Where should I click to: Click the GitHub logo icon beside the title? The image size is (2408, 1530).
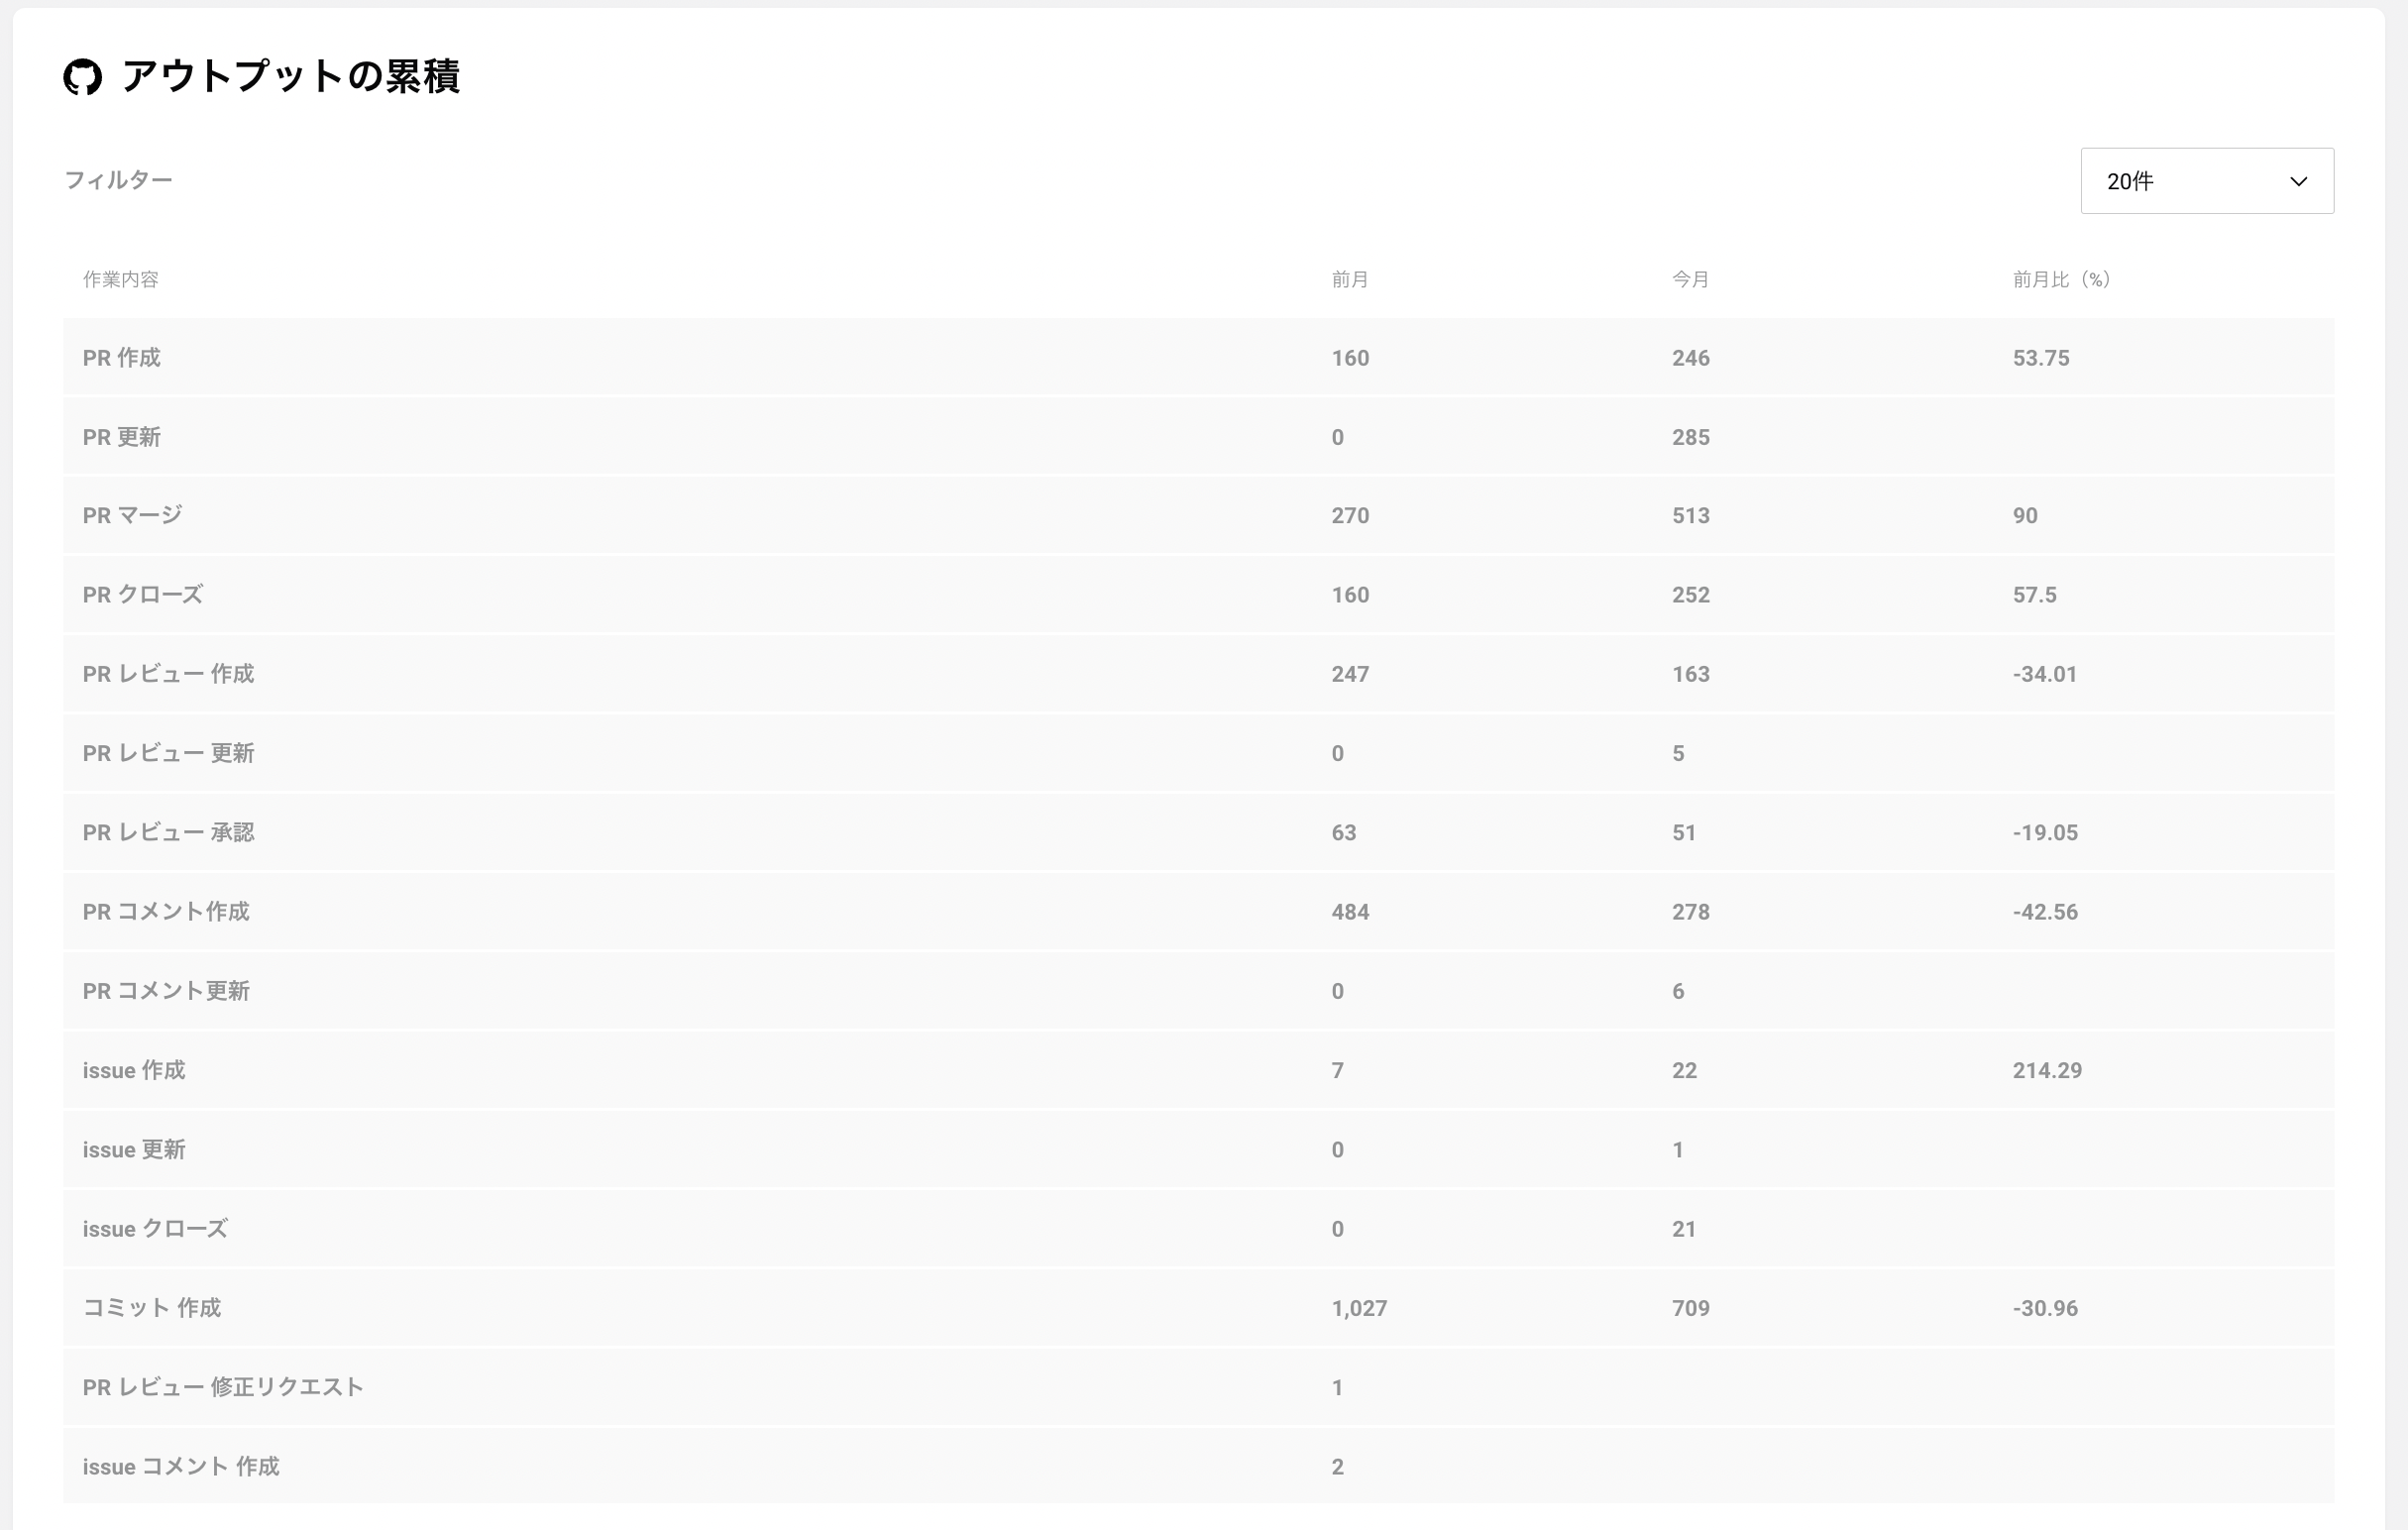(x=82, y=77)
